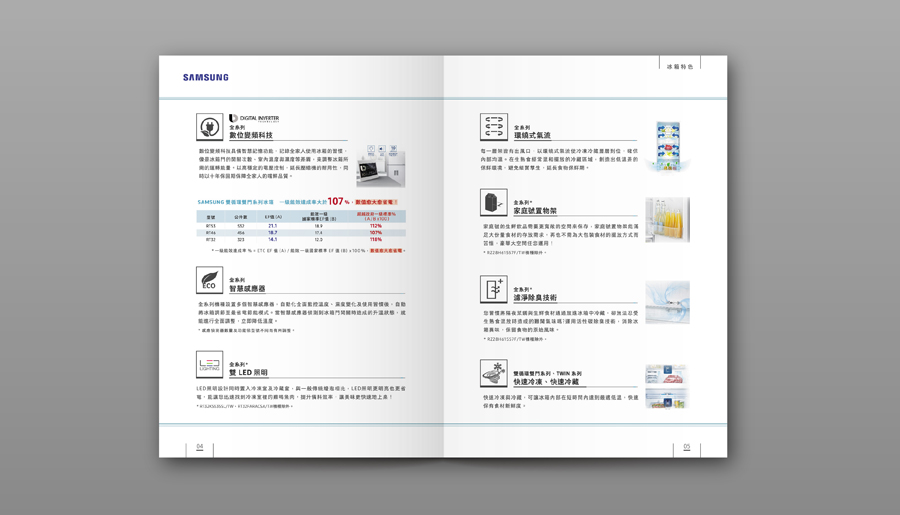900x515 pixels.
Task: Click the ECO leaf sensor icon
Action: 210,280
